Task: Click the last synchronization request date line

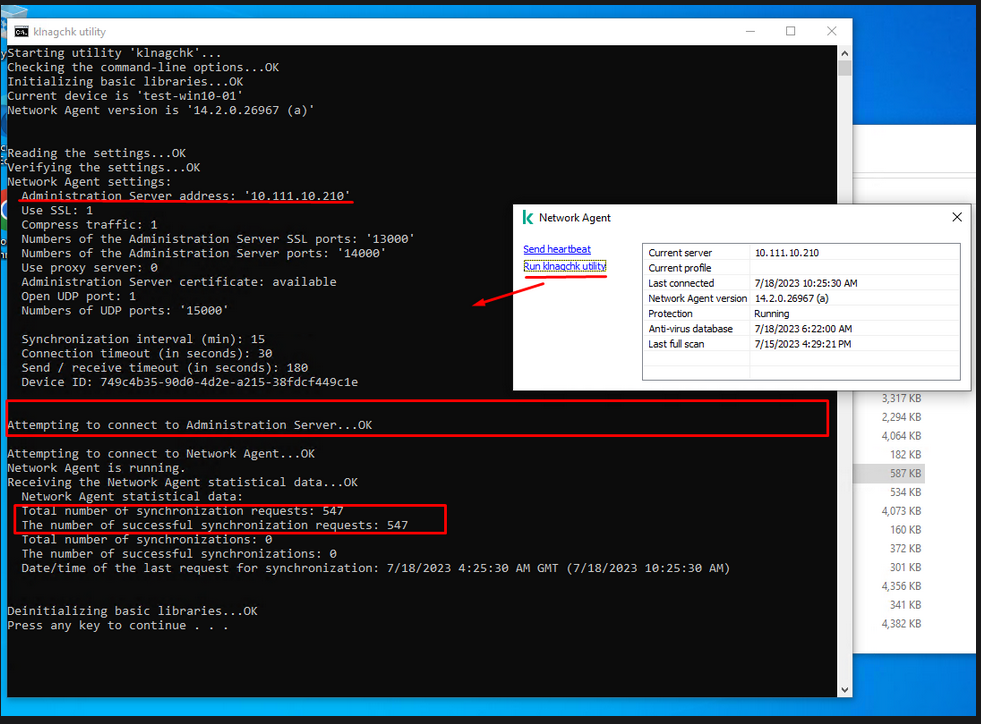Action: (375, 568)
